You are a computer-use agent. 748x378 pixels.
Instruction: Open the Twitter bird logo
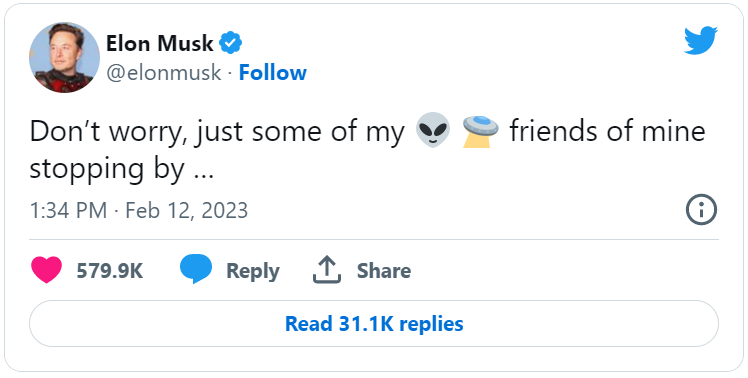point(701,41)
